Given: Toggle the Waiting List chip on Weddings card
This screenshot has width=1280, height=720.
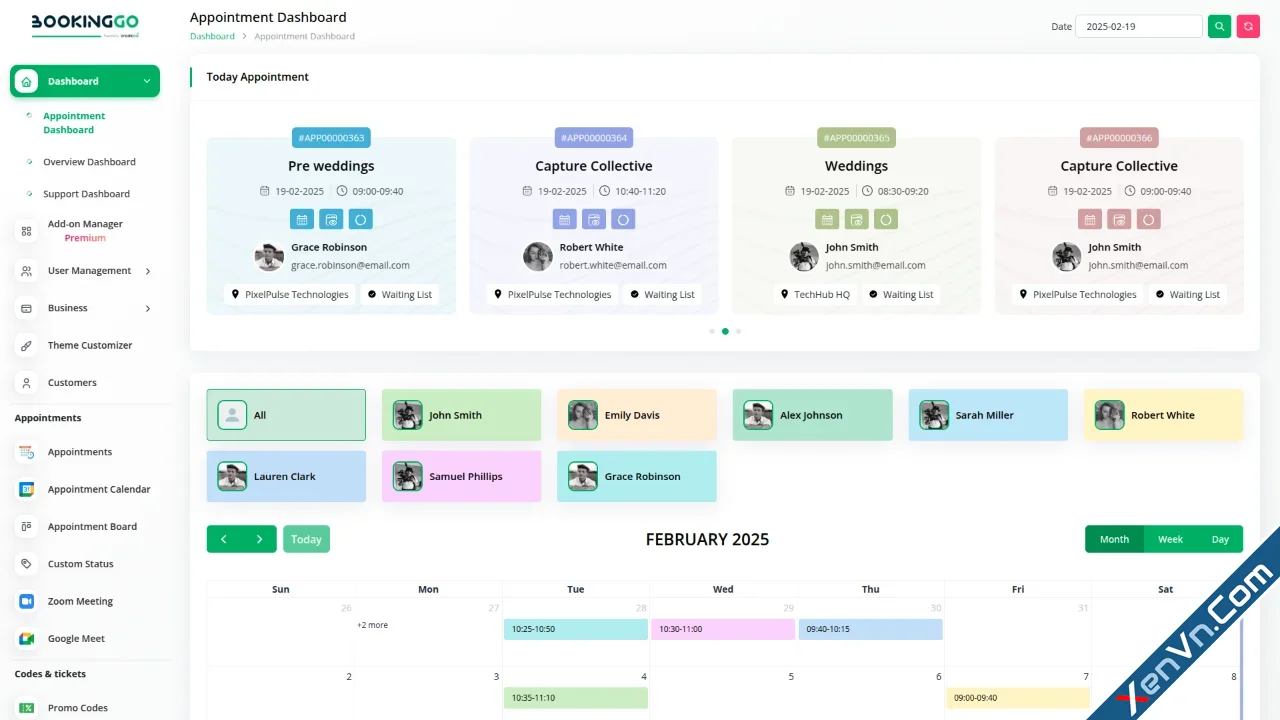Looking at the screenshot, I should tap(901, 294).
